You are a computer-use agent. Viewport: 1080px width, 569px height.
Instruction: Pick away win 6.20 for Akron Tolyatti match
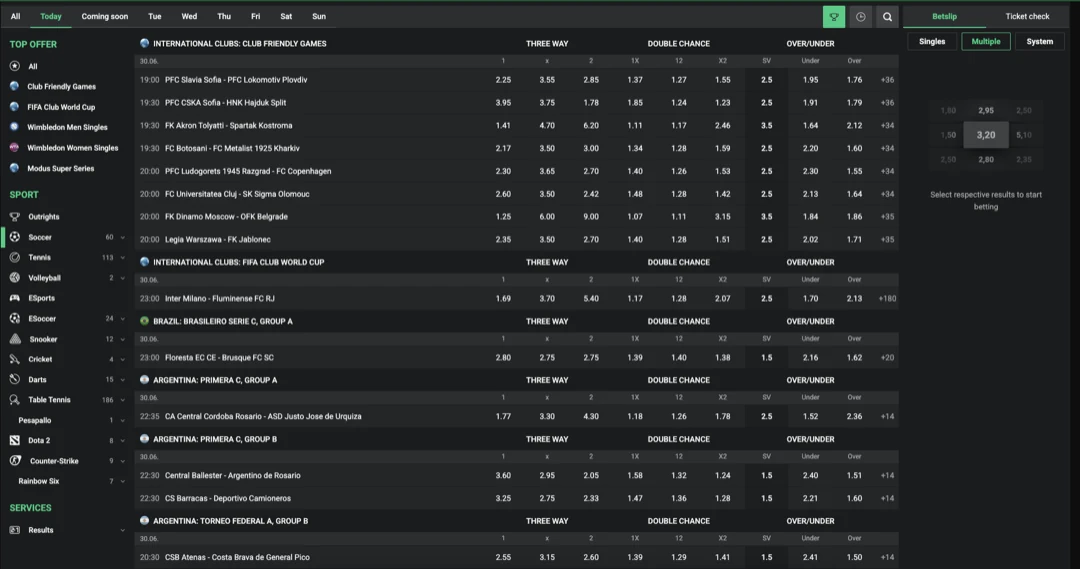tap(590, 125)
